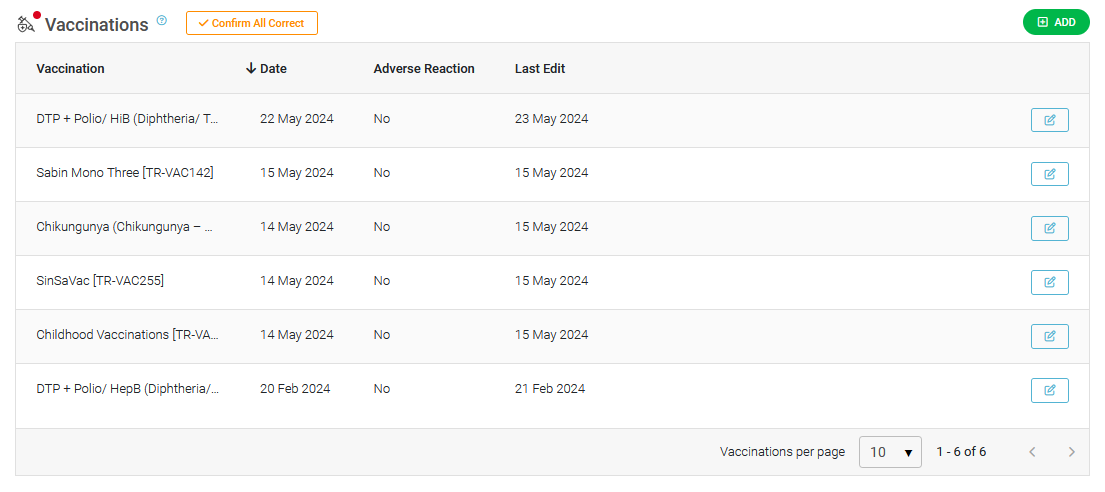
Task: Sort by Last Edit column header
Action: (540, 68)
